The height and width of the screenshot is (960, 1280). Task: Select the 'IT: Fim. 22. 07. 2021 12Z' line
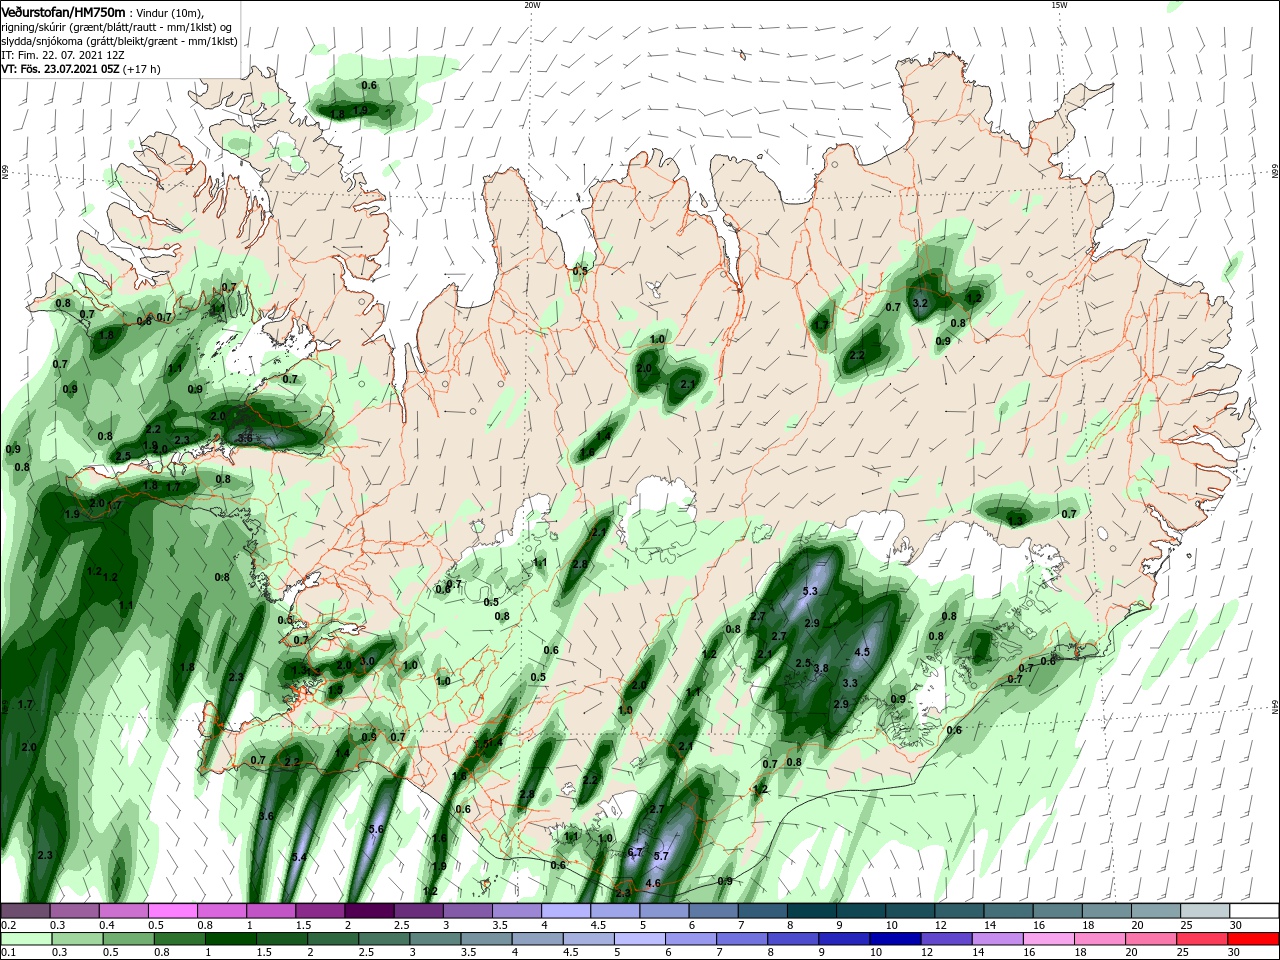[63, 55]
